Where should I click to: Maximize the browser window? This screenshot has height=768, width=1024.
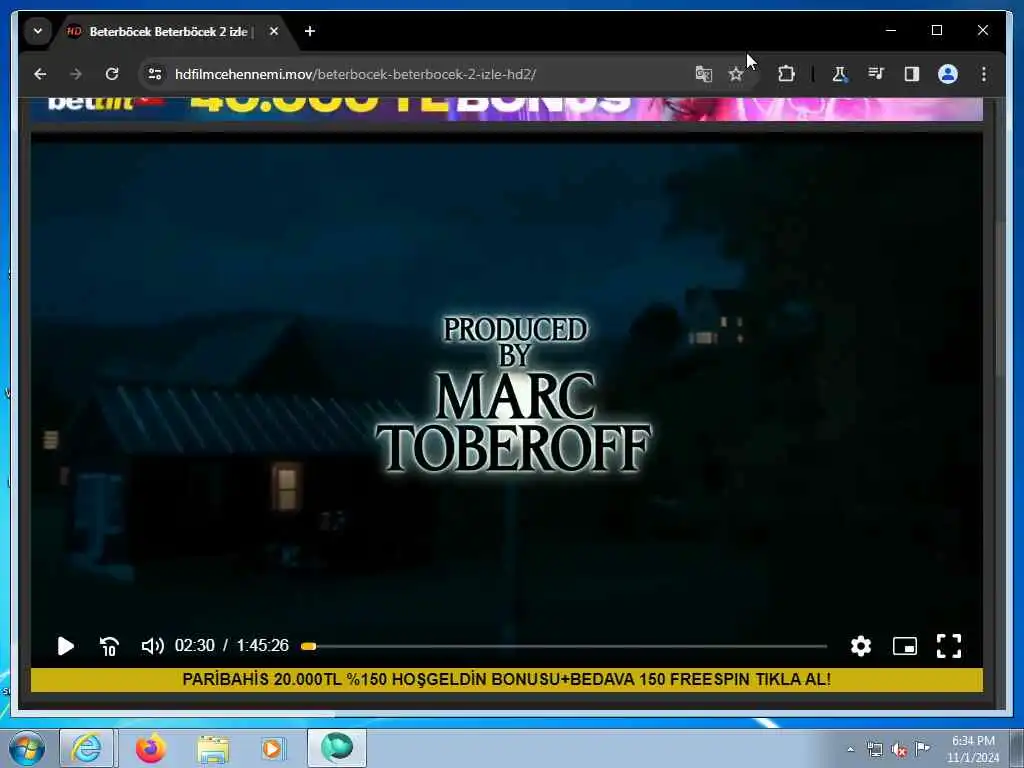(x=936, y=30)
